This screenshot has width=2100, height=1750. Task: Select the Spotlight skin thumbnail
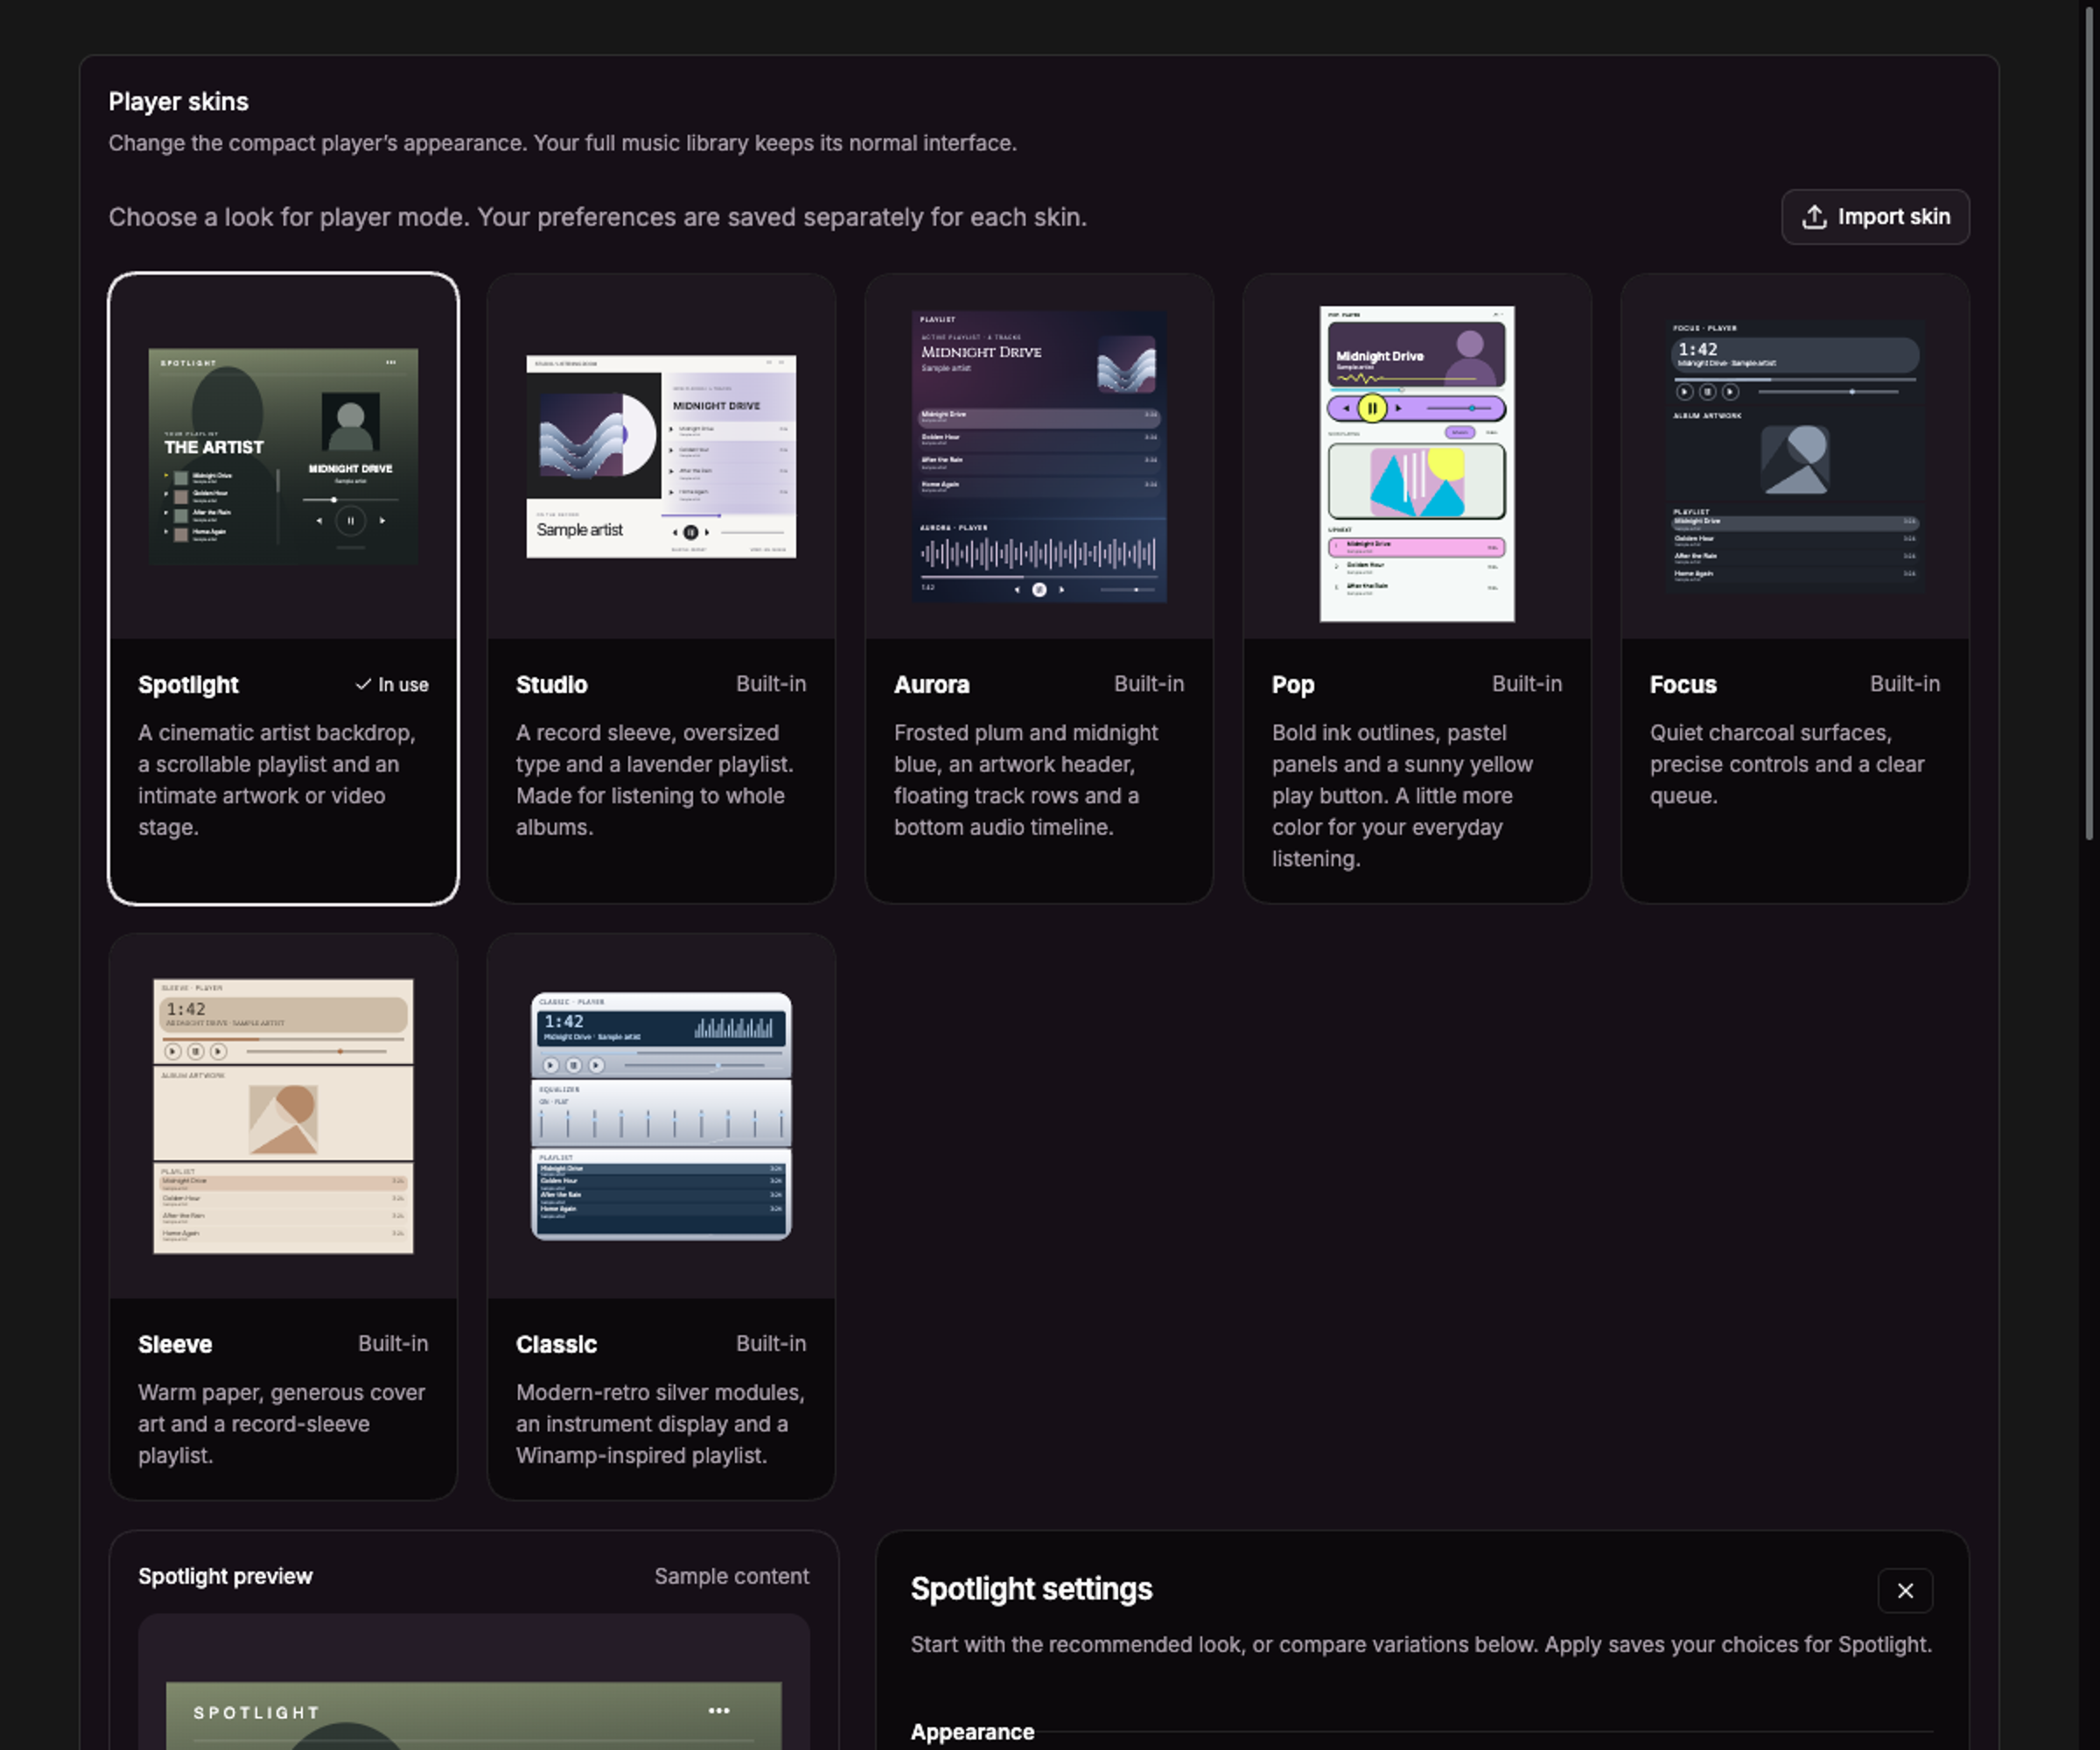point(283,456)
